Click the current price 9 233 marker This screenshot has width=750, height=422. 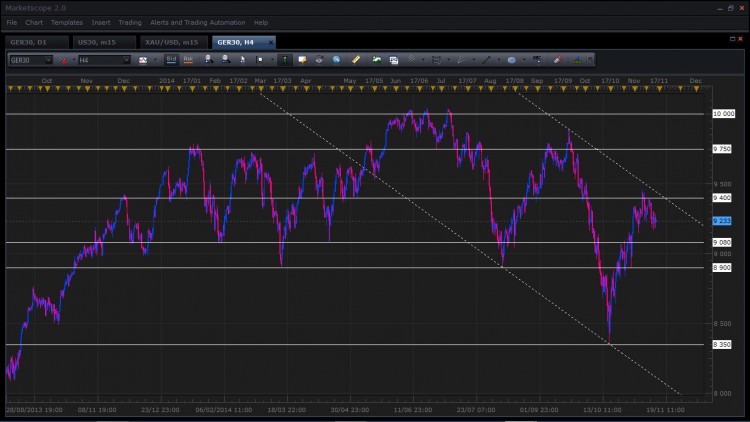pyautogui.click(x=722, y=221)
